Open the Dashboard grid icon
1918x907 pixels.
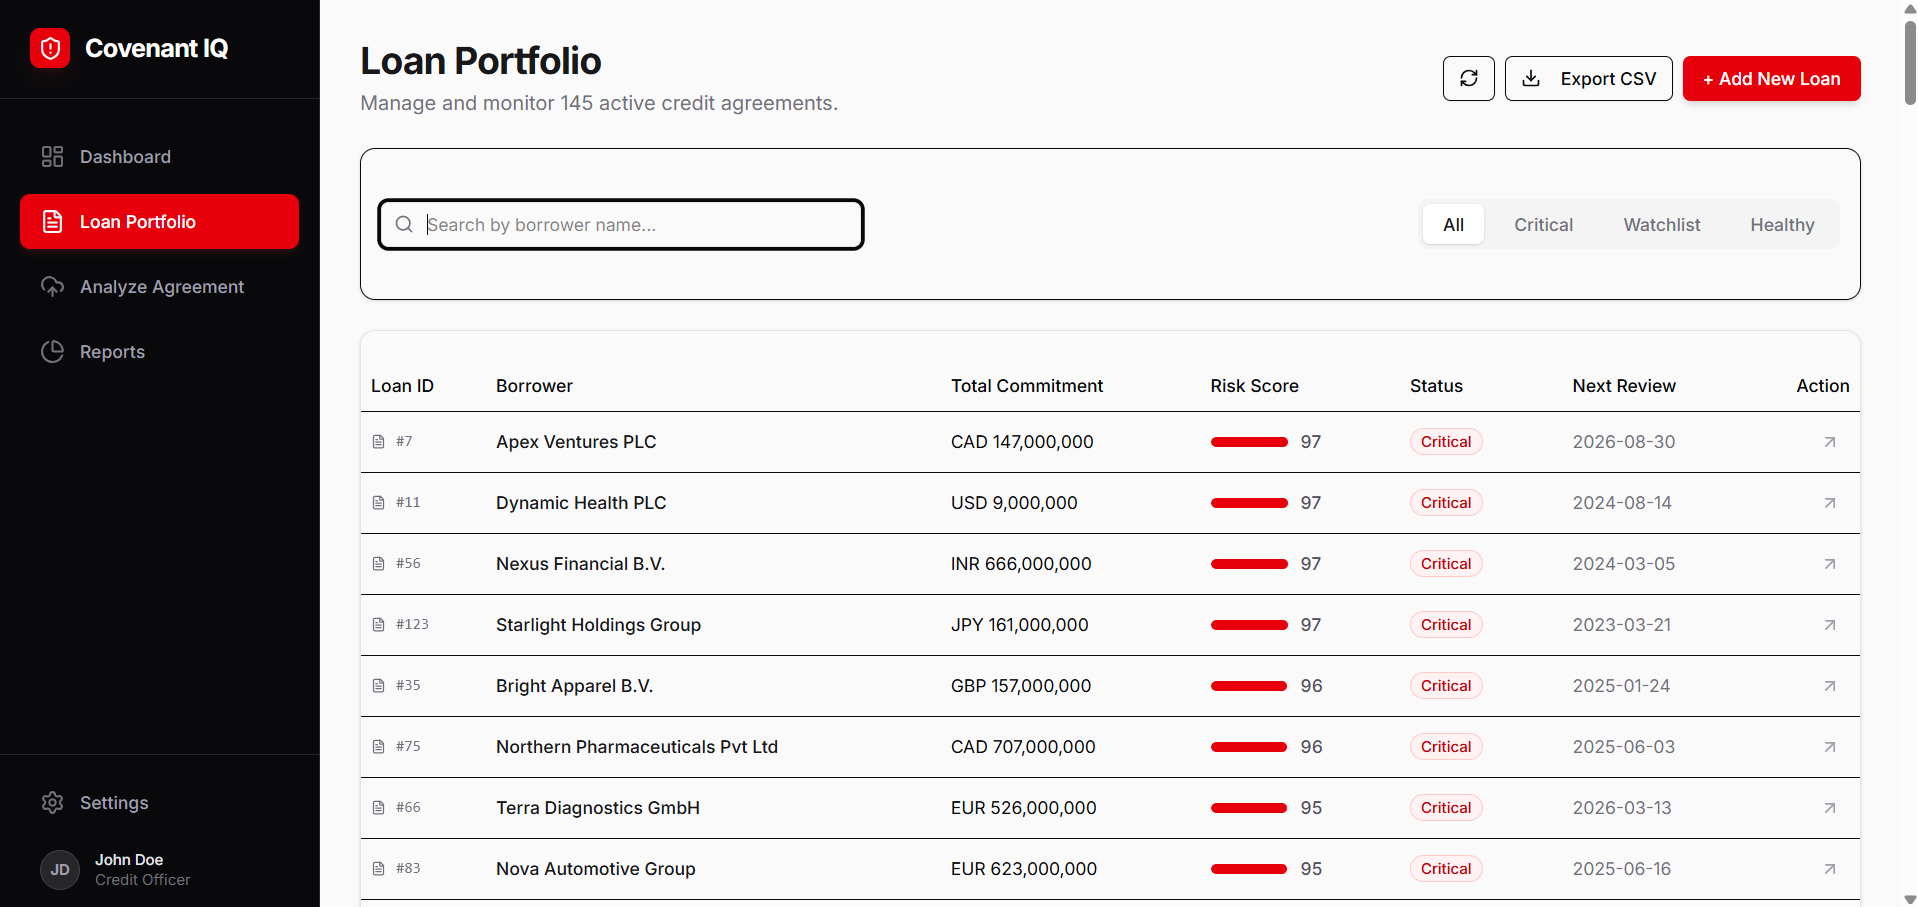(52, 157)
